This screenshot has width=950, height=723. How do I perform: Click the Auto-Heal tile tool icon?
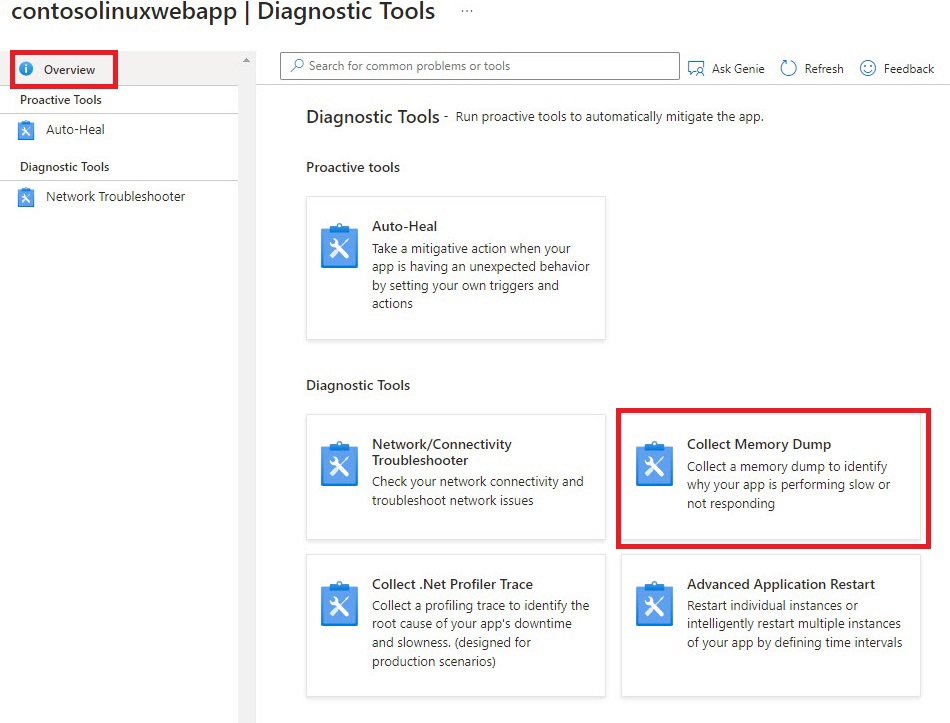[339, 247]
